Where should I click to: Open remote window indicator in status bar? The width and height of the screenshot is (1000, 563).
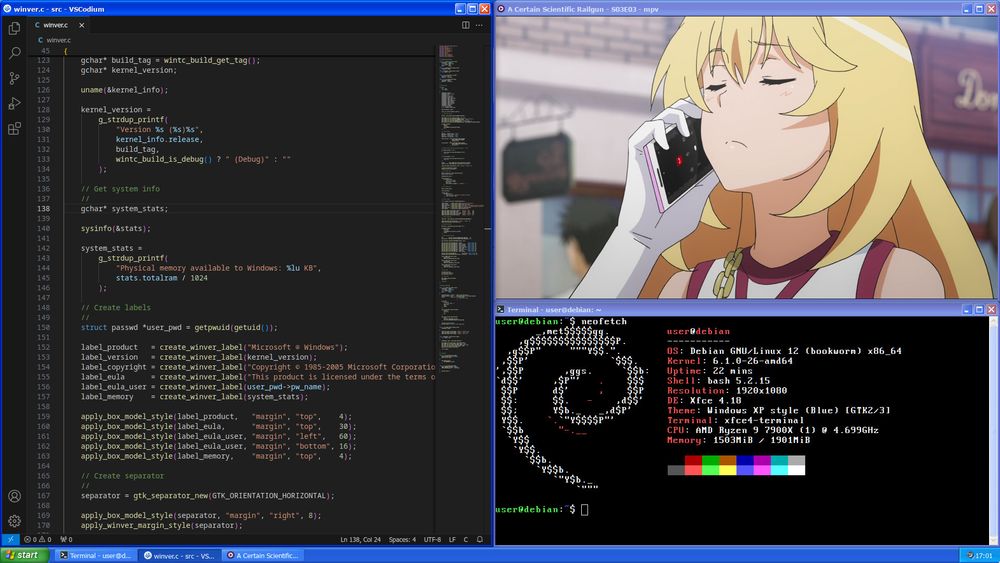[10, 539]
